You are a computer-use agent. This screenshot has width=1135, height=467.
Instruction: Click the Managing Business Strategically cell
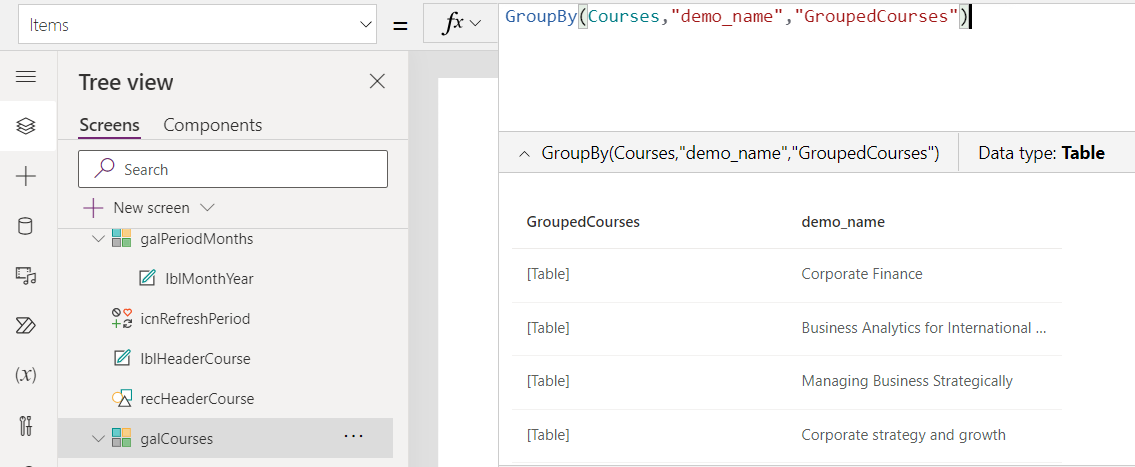907,381
